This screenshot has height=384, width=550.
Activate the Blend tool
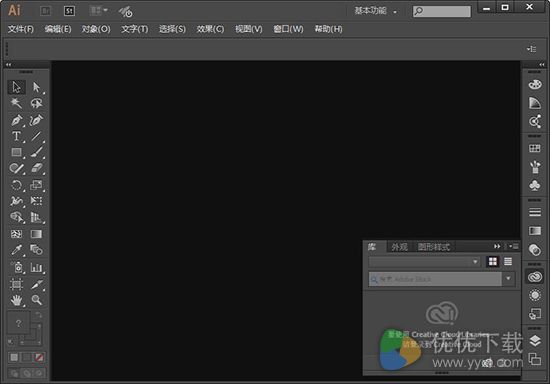point(36,250)
